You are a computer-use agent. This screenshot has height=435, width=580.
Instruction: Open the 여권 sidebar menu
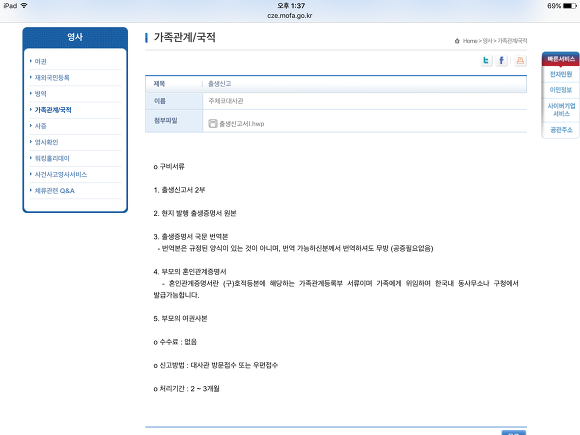40,61
